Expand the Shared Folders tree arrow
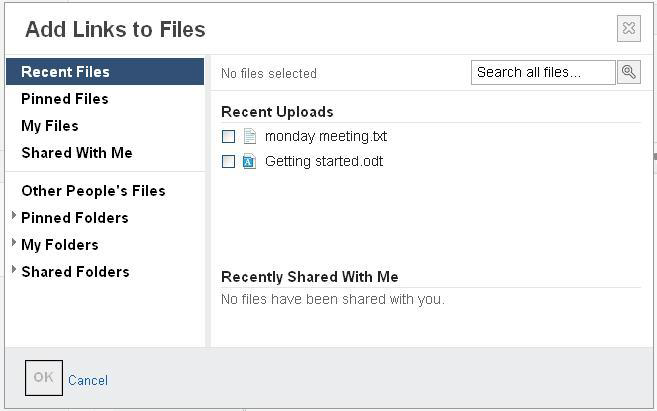 (14, 269)
